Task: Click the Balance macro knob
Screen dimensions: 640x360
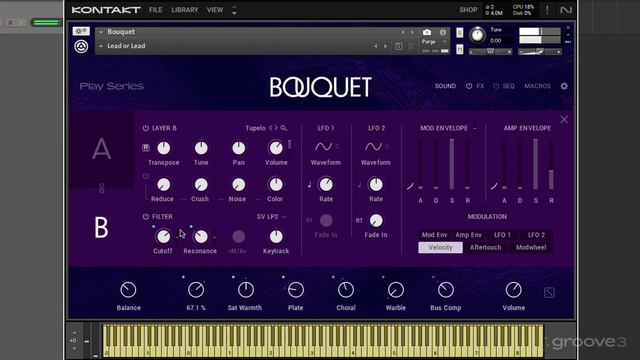Action: [128, 290]
